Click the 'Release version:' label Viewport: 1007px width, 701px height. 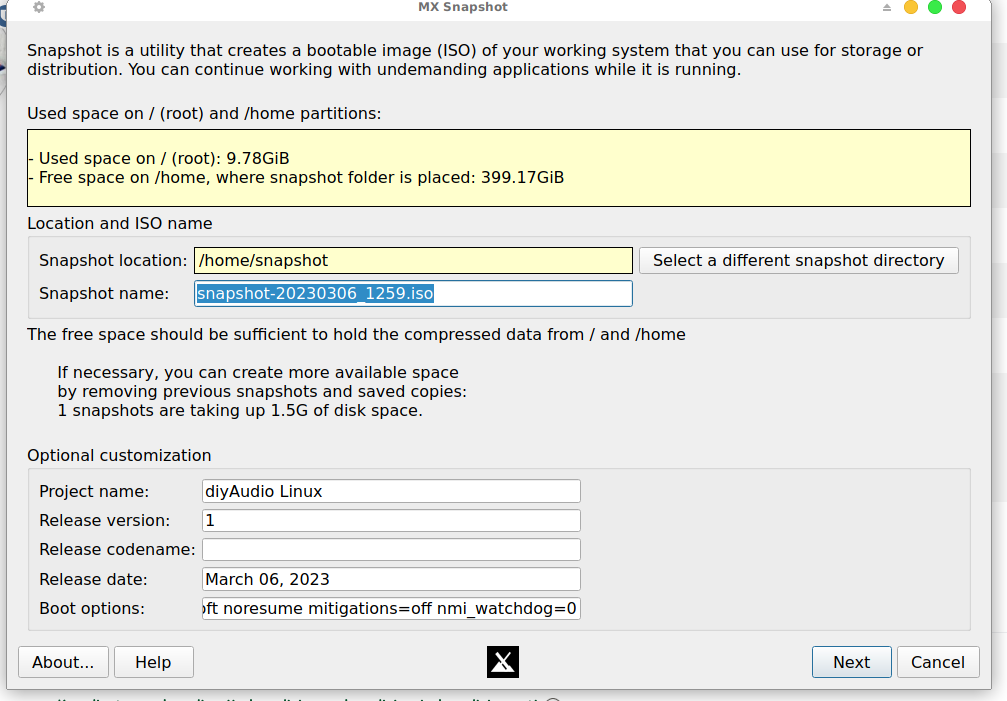click(x=105, y=520)
